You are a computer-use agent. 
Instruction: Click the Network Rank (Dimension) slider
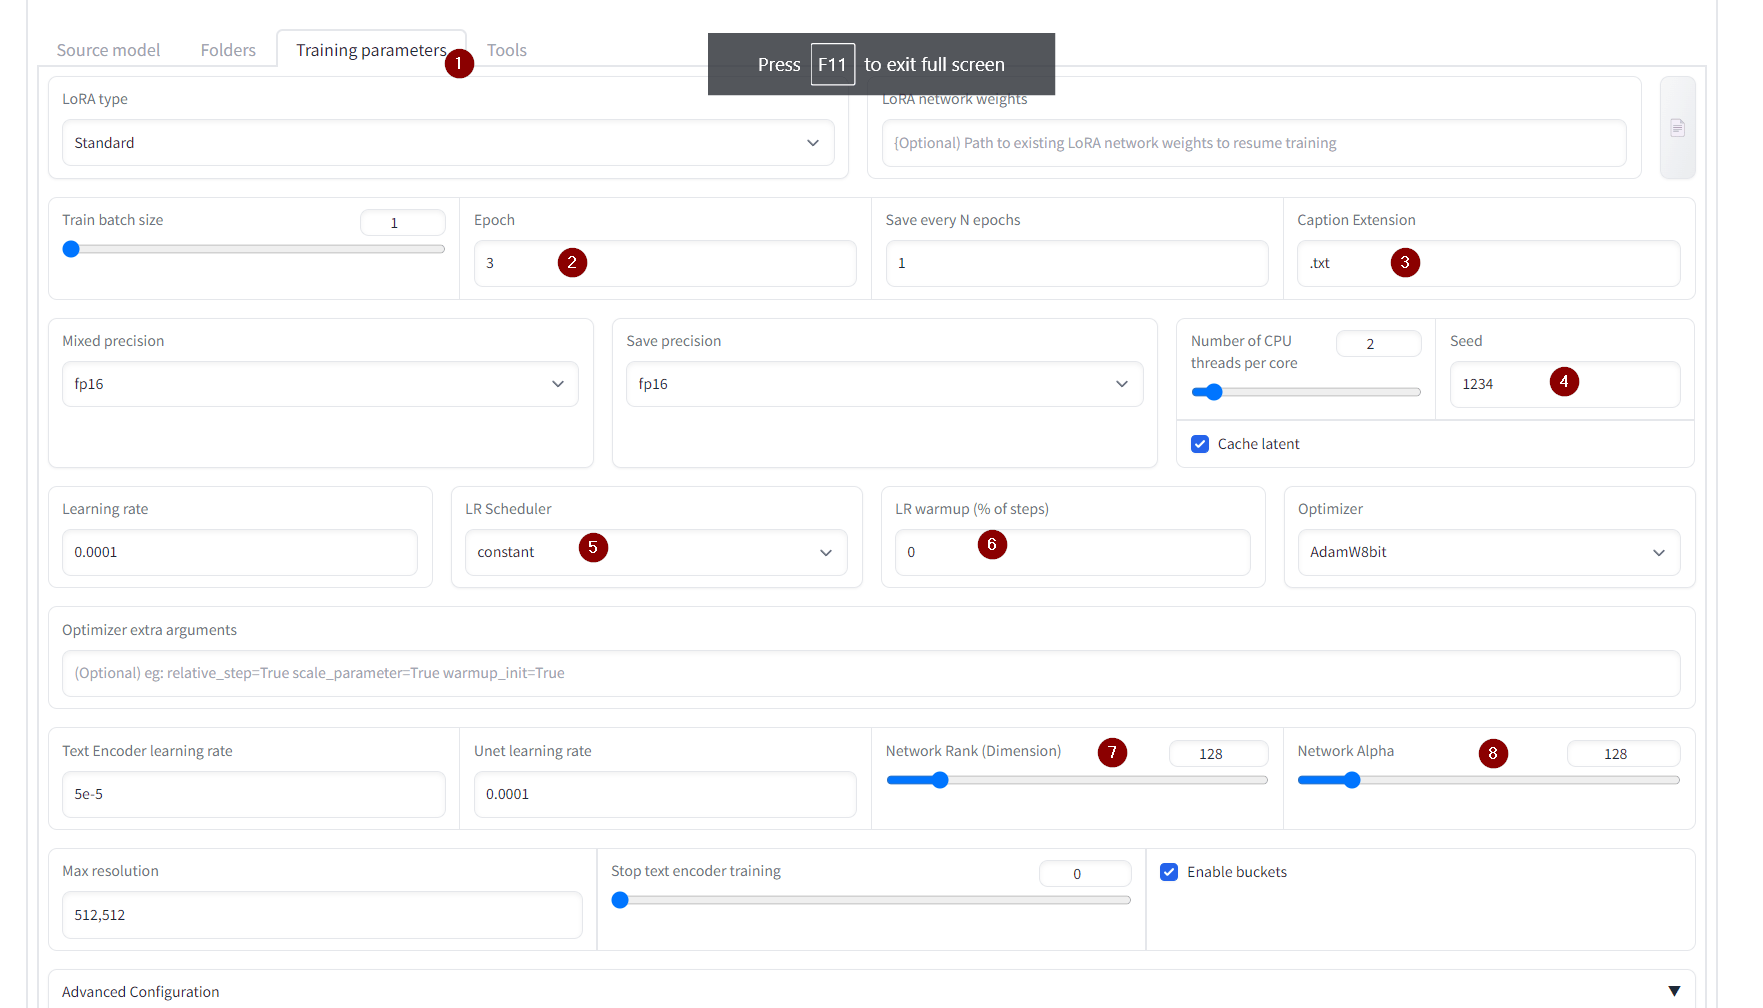coord(1077,780)
